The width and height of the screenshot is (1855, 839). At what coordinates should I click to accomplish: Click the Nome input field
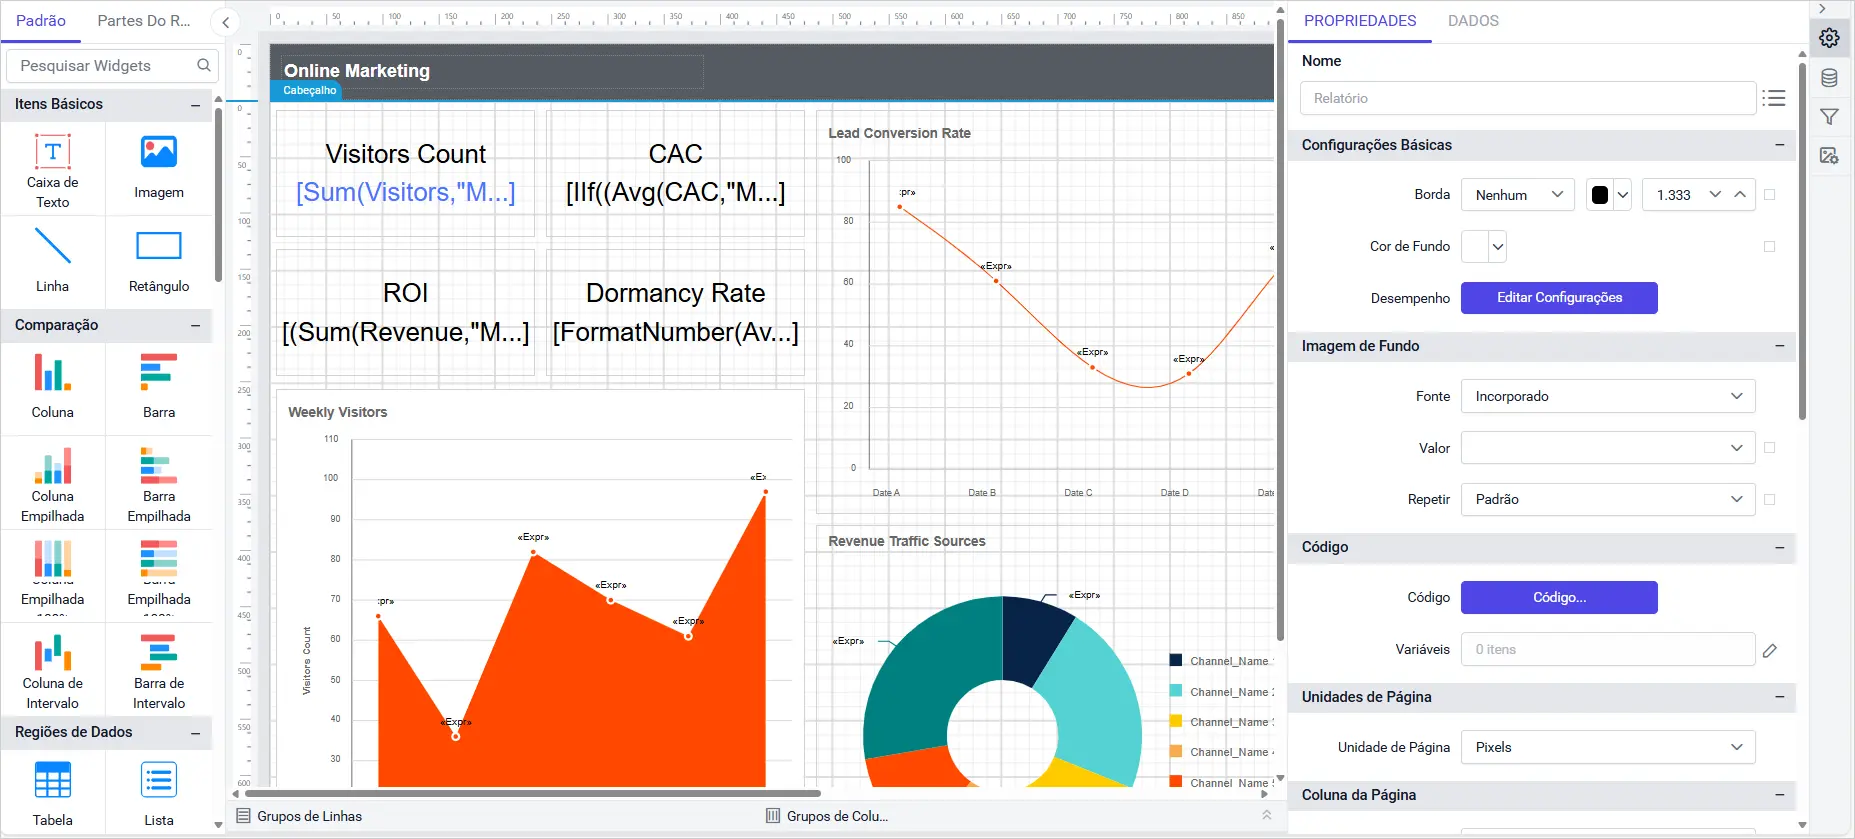click(x=1528, y=98)
